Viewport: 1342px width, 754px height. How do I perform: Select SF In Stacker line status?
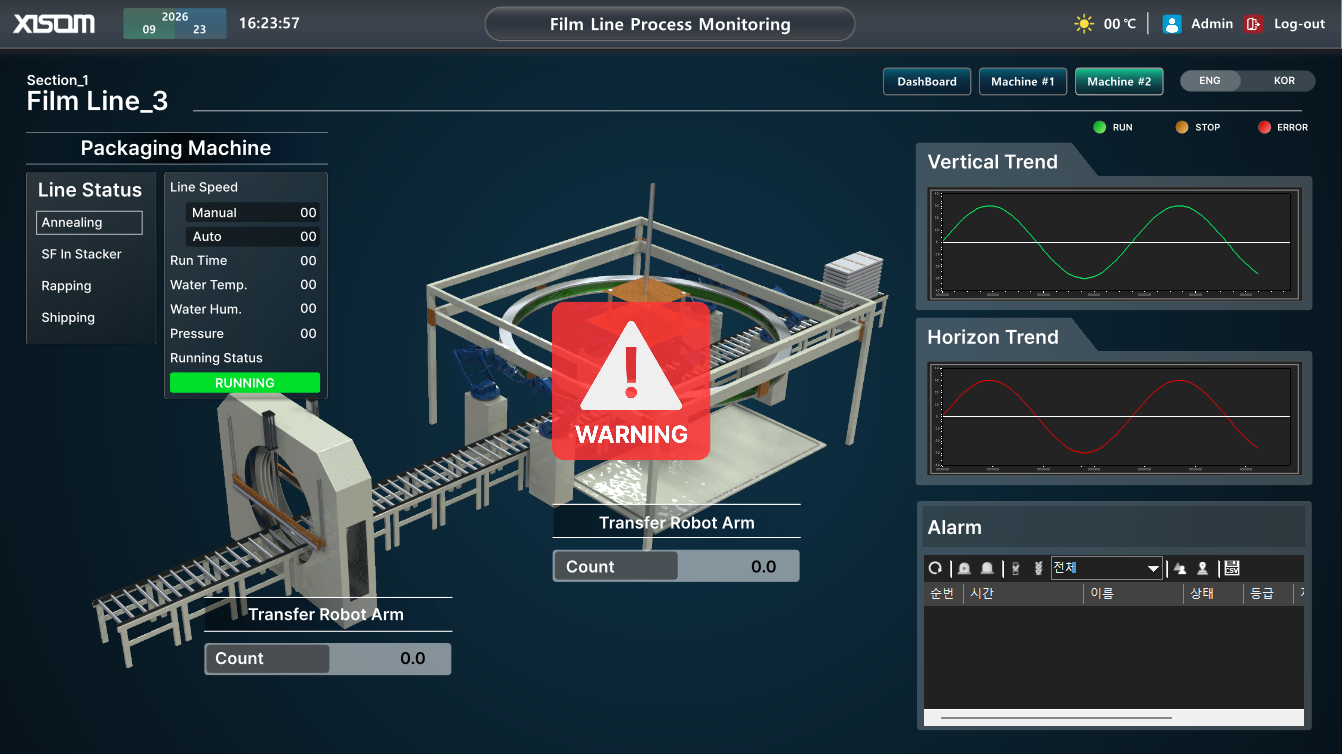point(81,254)
